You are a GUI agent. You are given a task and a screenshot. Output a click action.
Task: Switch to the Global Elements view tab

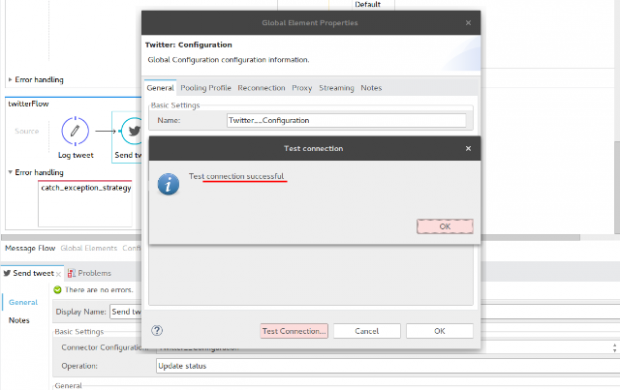point(89,248)
